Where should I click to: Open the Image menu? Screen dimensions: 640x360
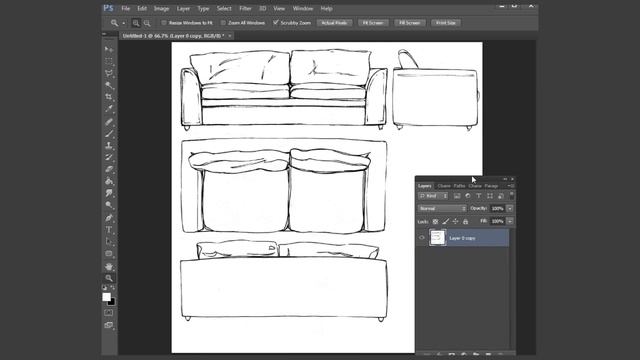[x=161, y=9]
